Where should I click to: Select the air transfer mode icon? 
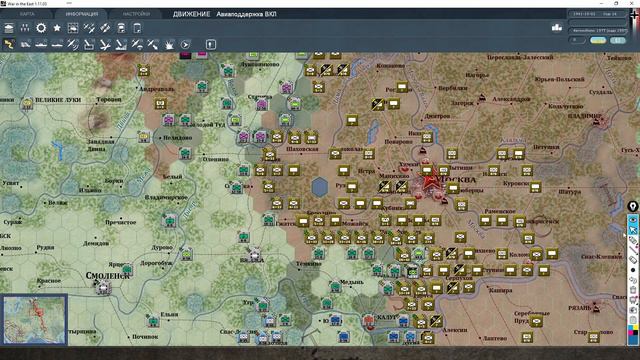153,44
